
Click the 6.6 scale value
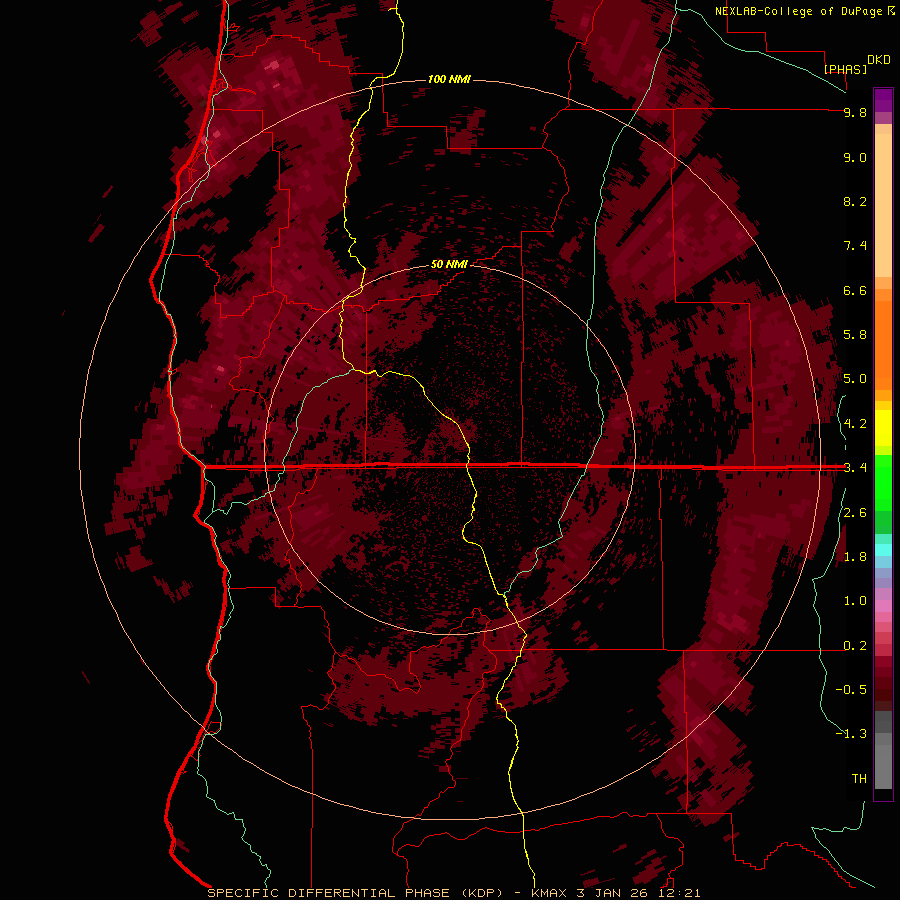855,290
